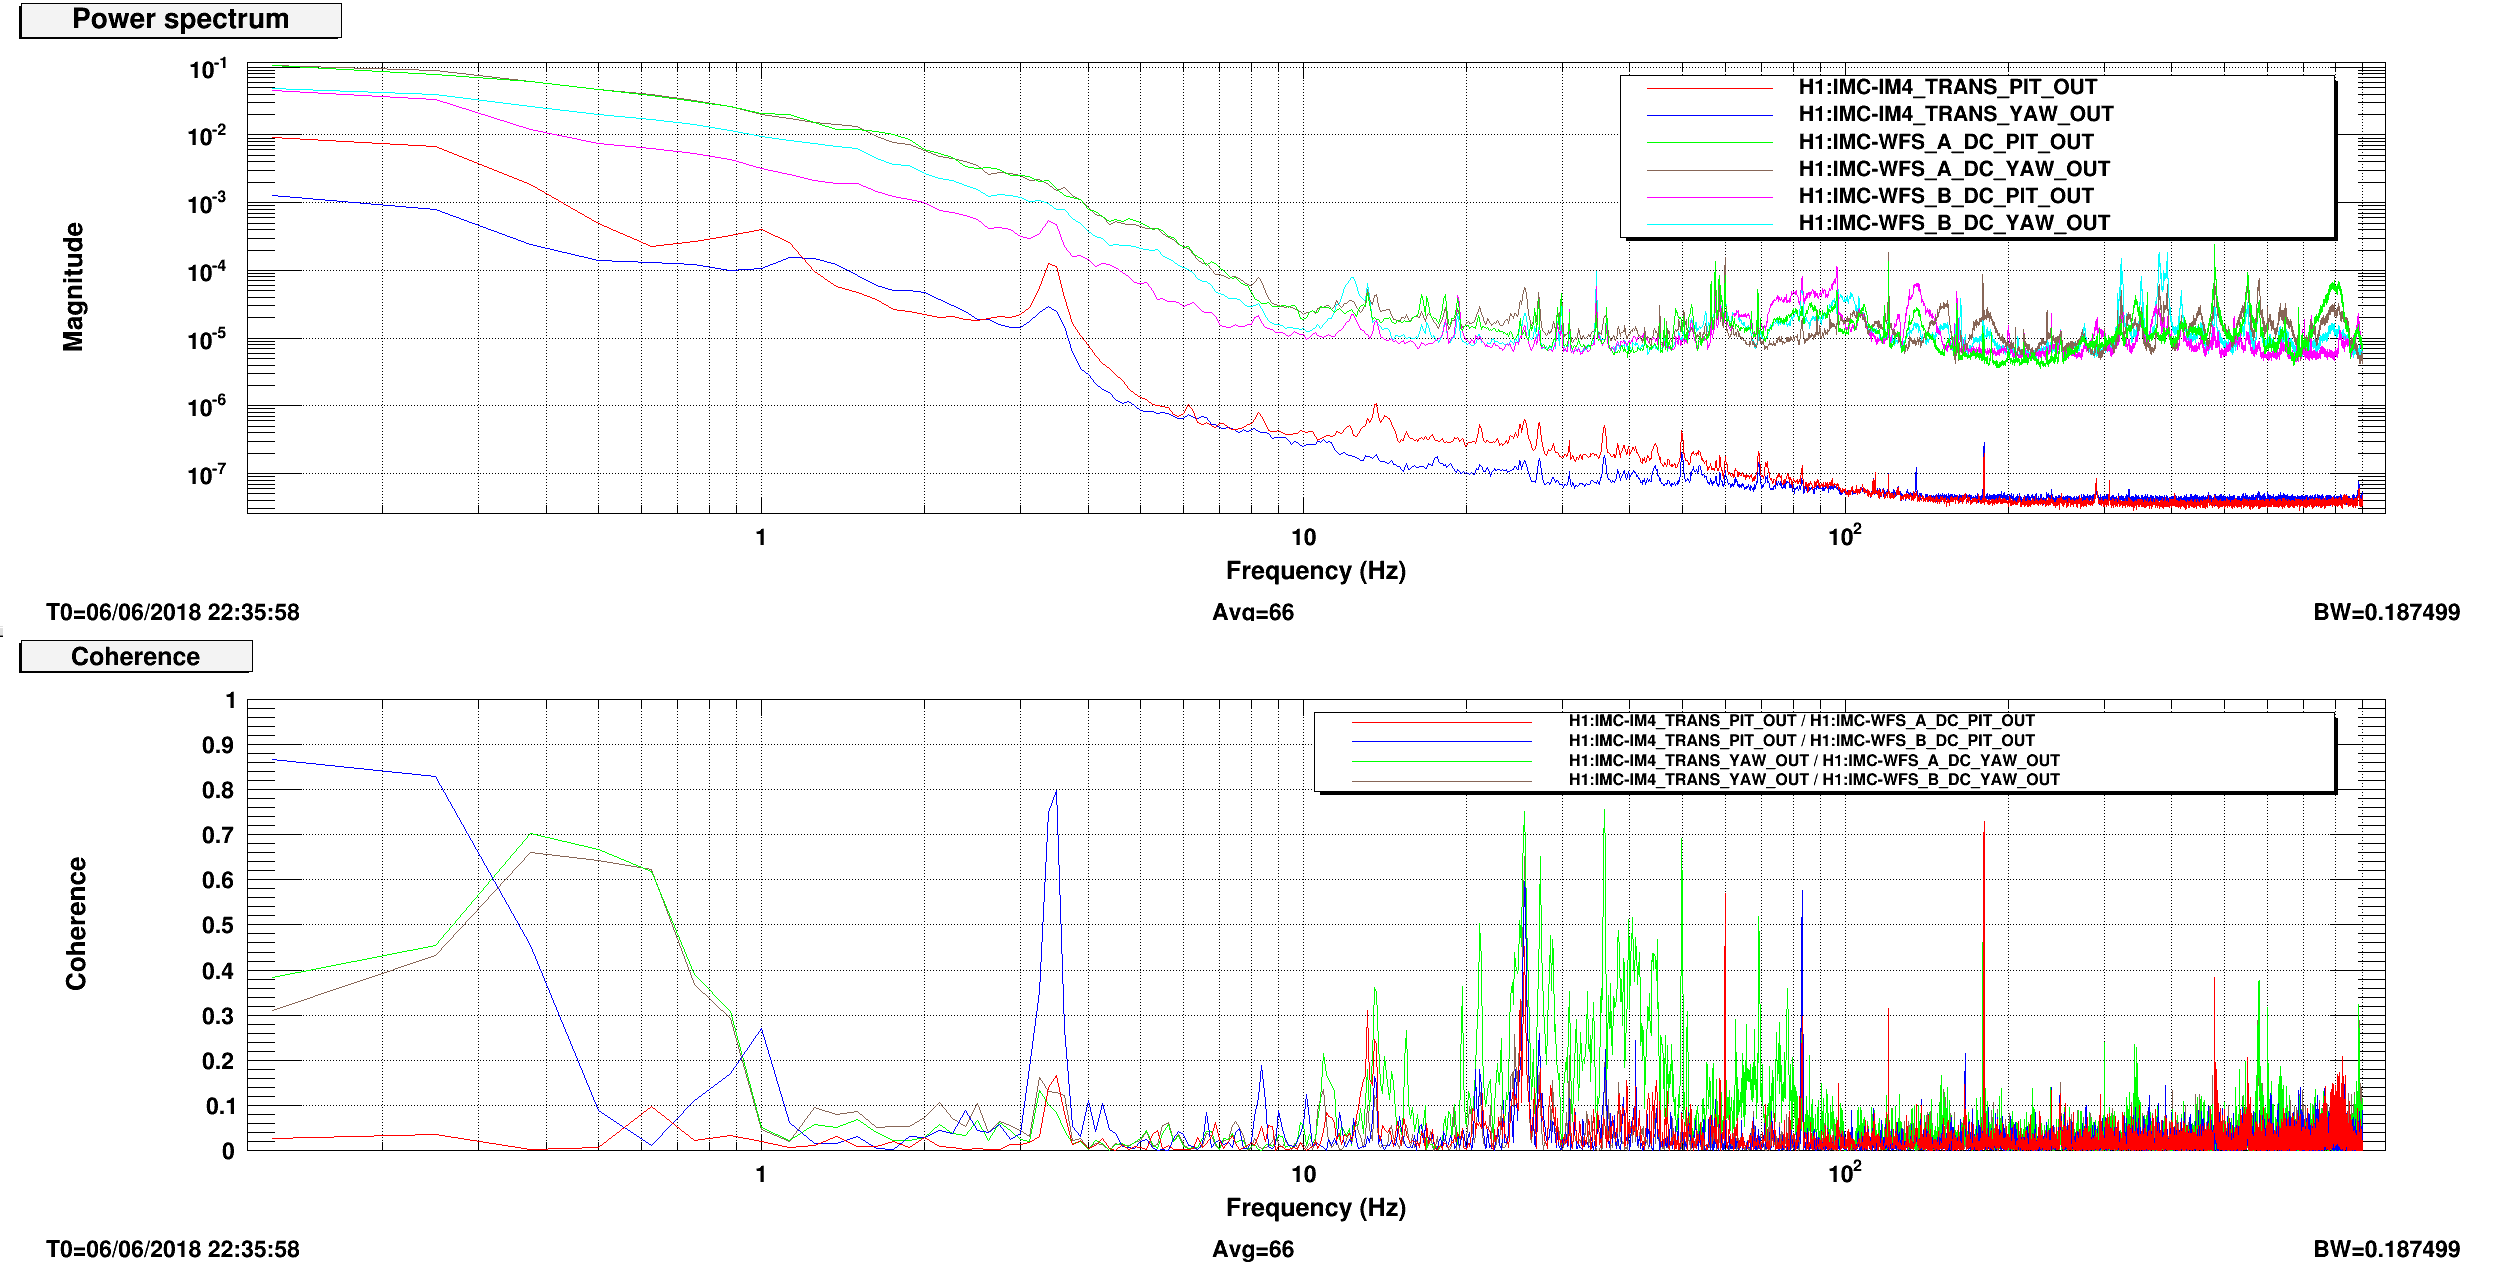
Task: Select H1:IMC-WFS_A_DC_PIT_OUT legend label
Action: coord(1945,142)
